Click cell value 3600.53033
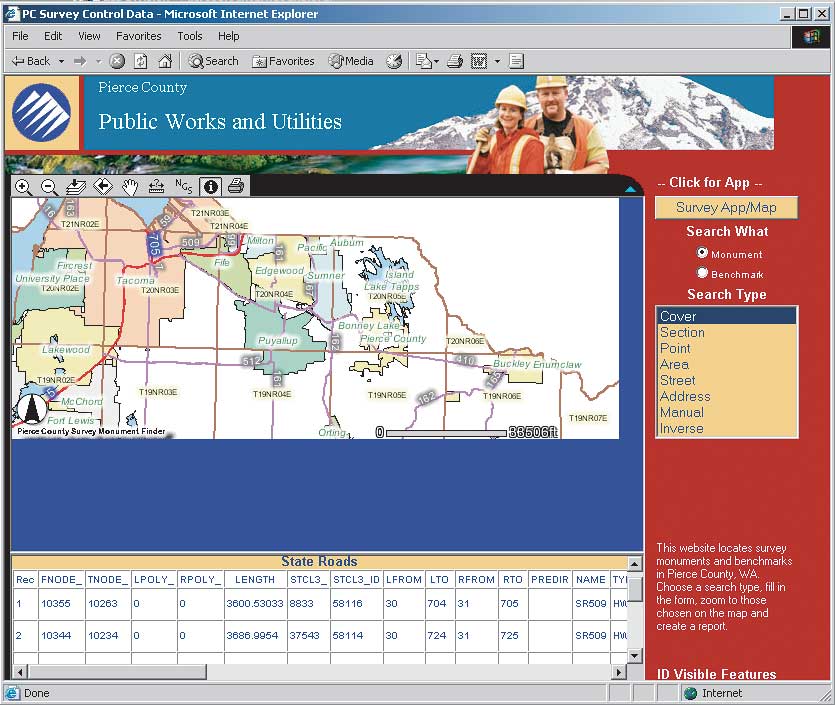 [x=255, y=603]
